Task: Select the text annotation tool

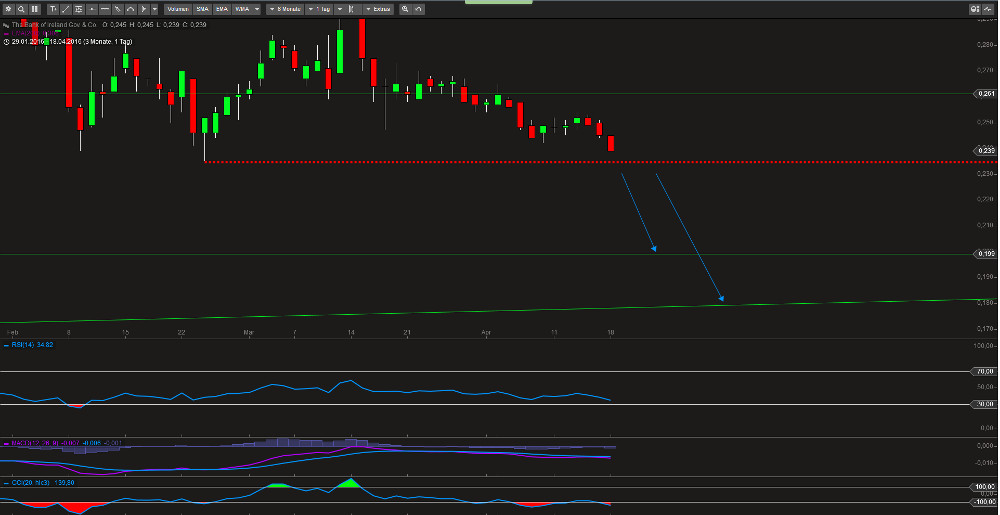Action: (x=53, y=9)
